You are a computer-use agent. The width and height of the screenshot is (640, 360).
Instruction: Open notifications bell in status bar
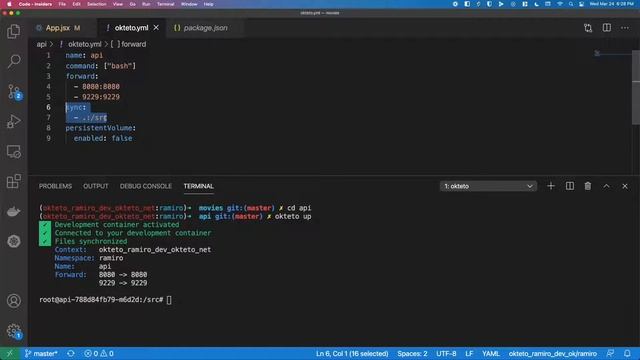pyautogui.click(x=627, y=353)
